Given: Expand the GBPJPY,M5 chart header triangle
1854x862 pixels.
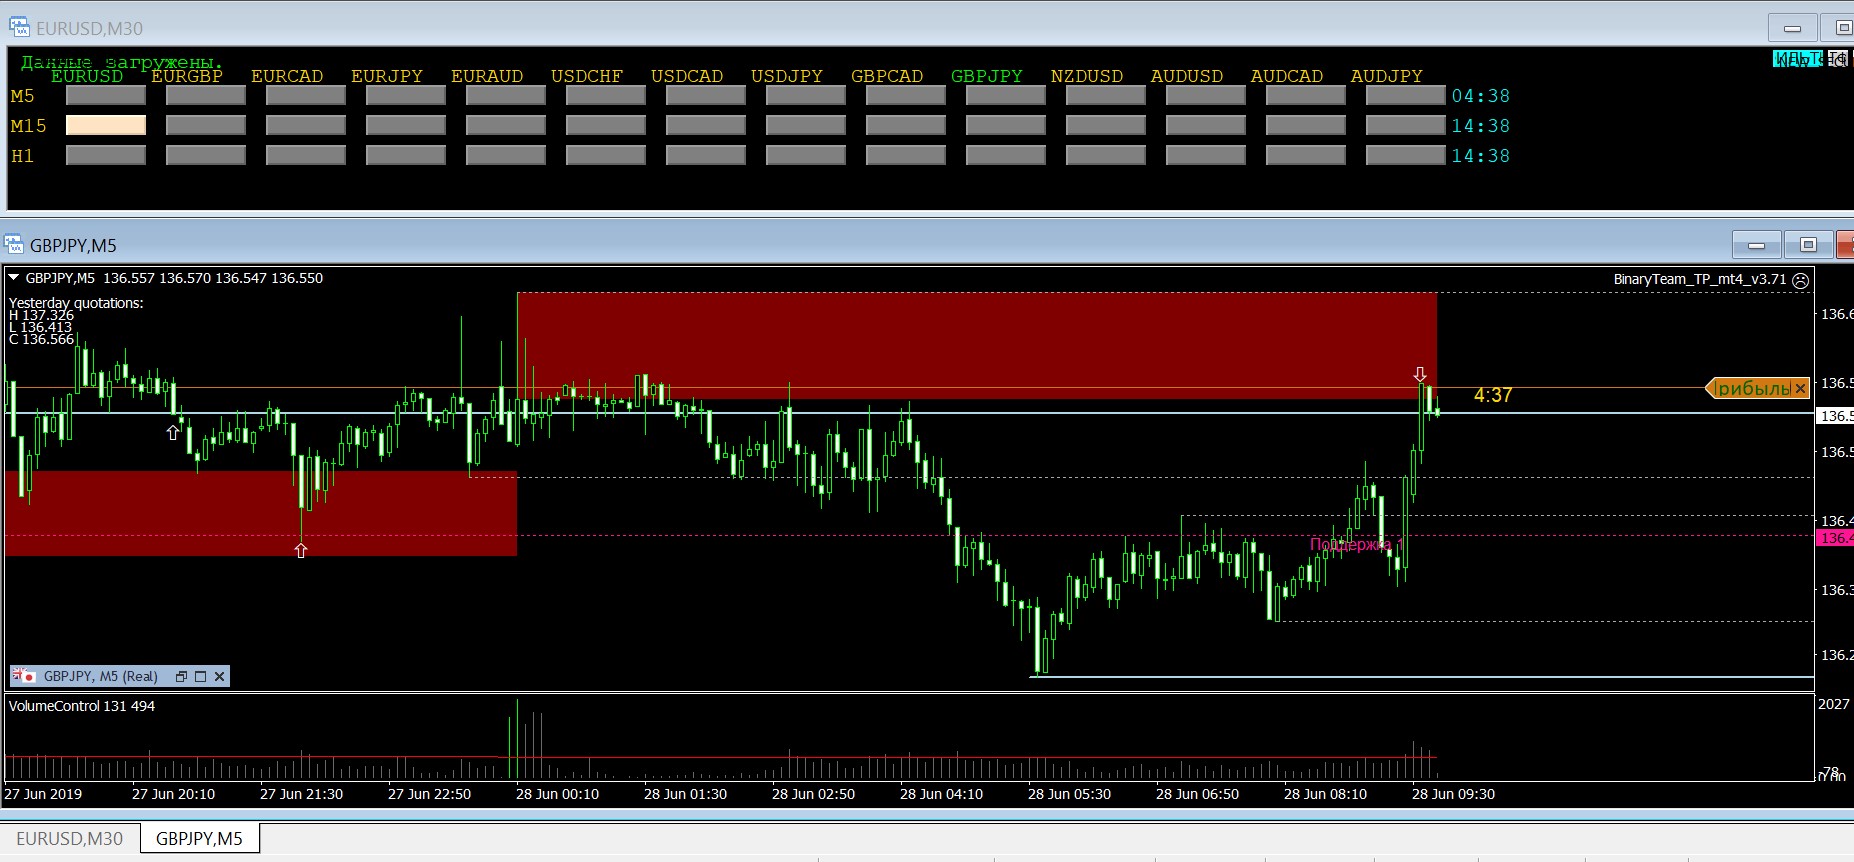Looking at the screenshot, I should click(14, 278).
